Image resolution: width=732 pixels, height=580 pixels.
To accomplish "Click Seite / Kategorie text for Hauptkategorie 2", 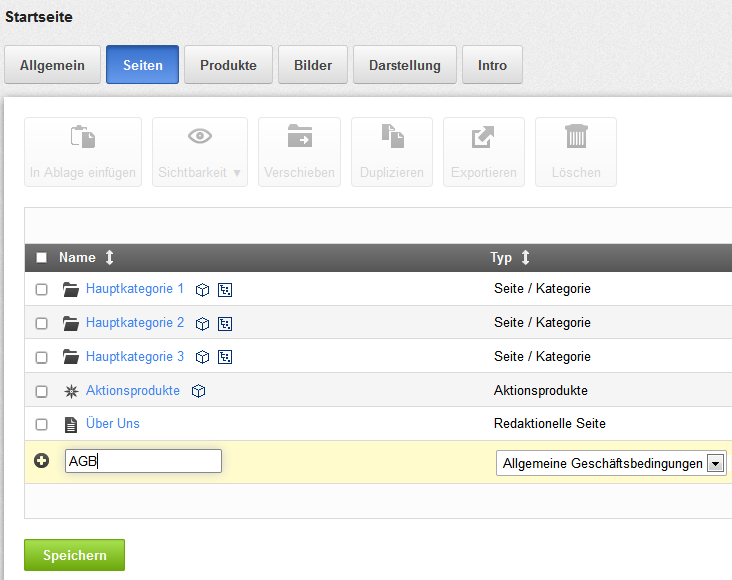I will pos(542,323).
